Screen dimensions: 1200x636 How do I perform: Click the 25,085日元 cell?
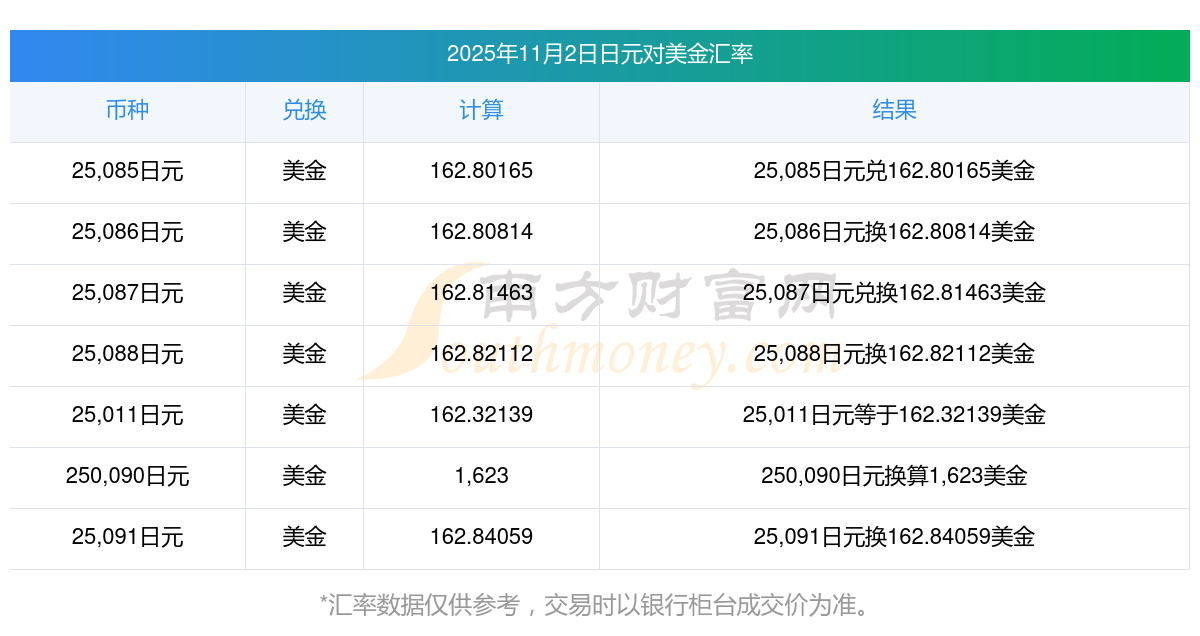coord(127,171)
